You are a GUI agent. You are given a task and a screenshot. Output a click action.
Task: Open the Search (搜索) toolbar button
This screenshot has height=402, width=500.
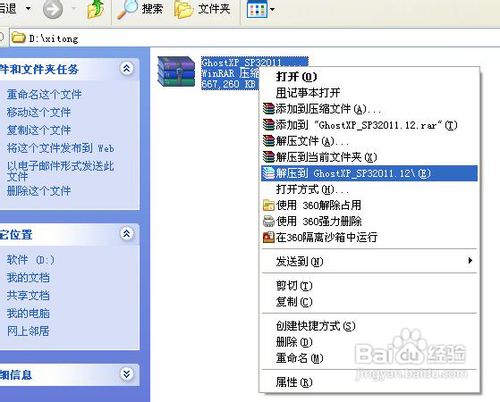click(140, 9)
